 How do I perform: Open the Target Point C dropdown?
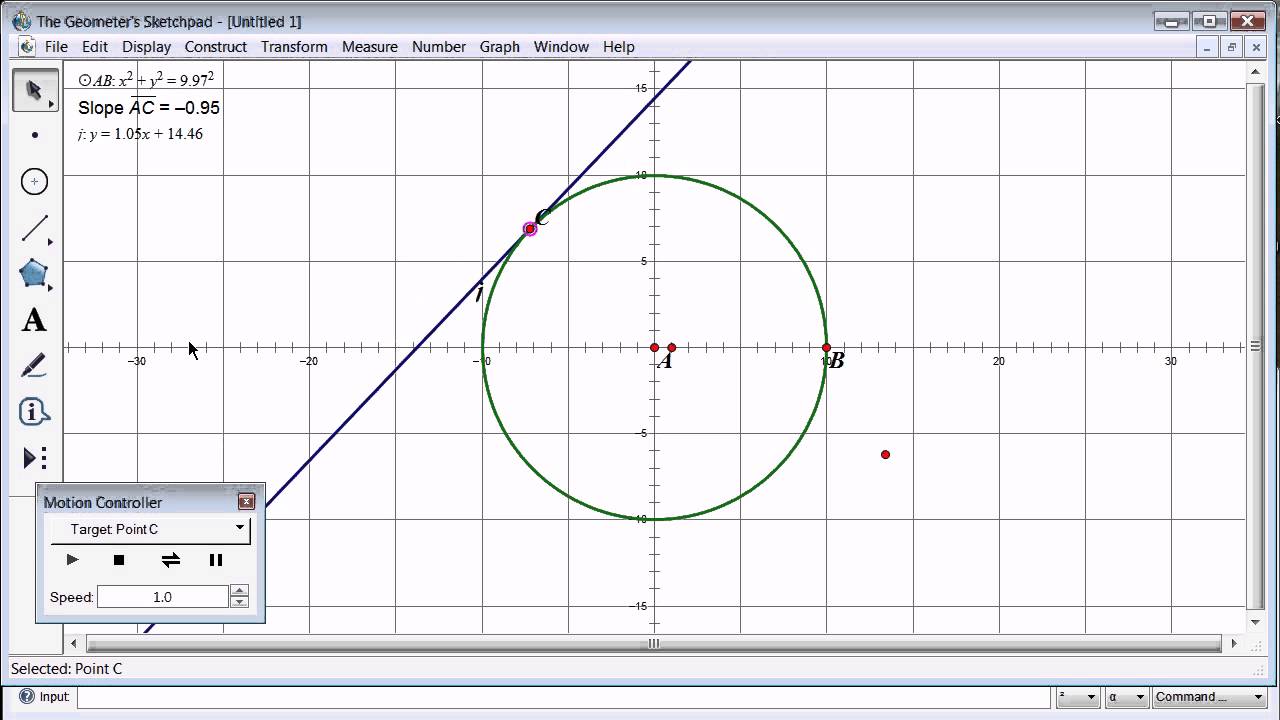[239, 529]
